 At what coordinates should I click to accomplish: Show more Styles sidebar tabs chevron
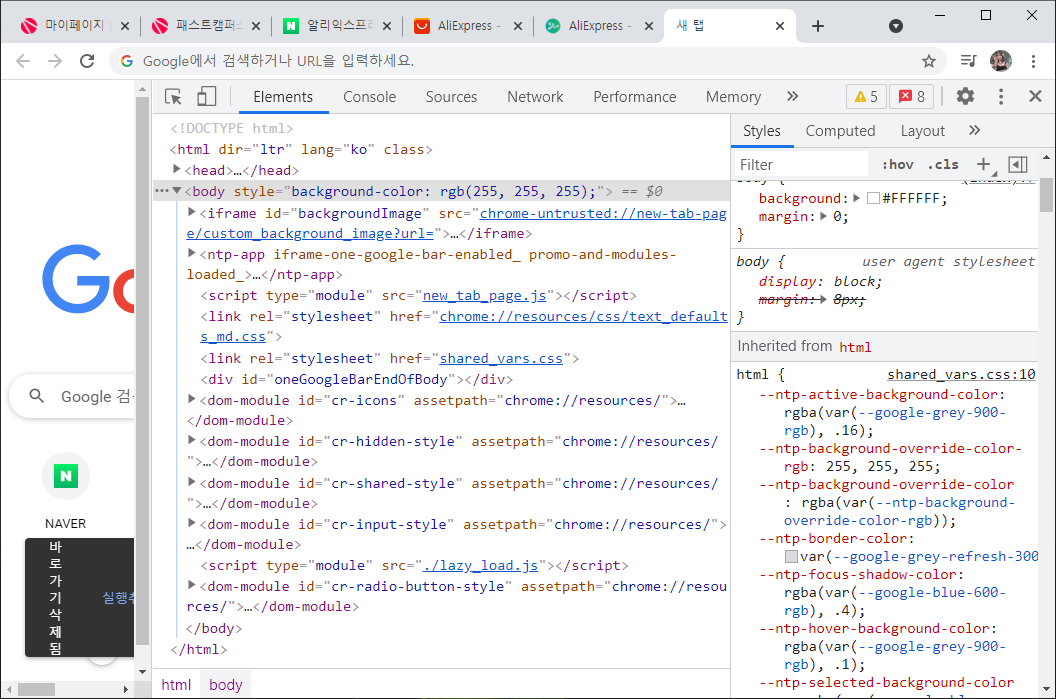point(975,130)
